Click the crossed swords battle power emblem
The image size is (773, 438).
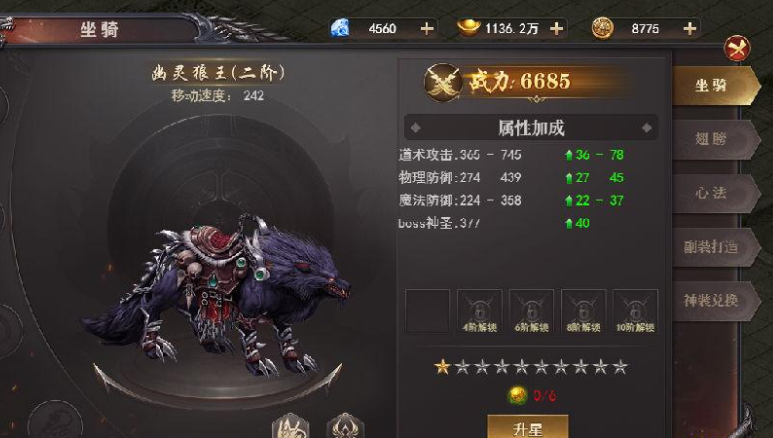(x=443, y=82)
